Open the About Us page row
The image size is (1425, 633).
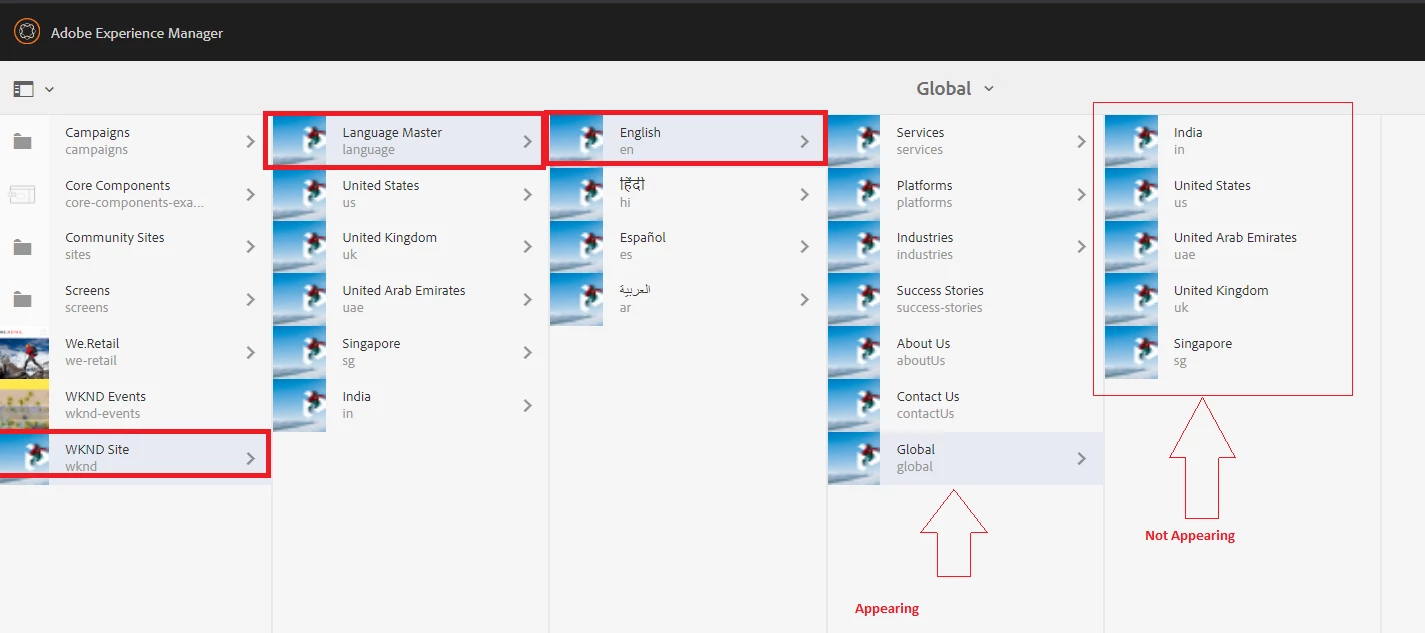(x=965, y=352)
